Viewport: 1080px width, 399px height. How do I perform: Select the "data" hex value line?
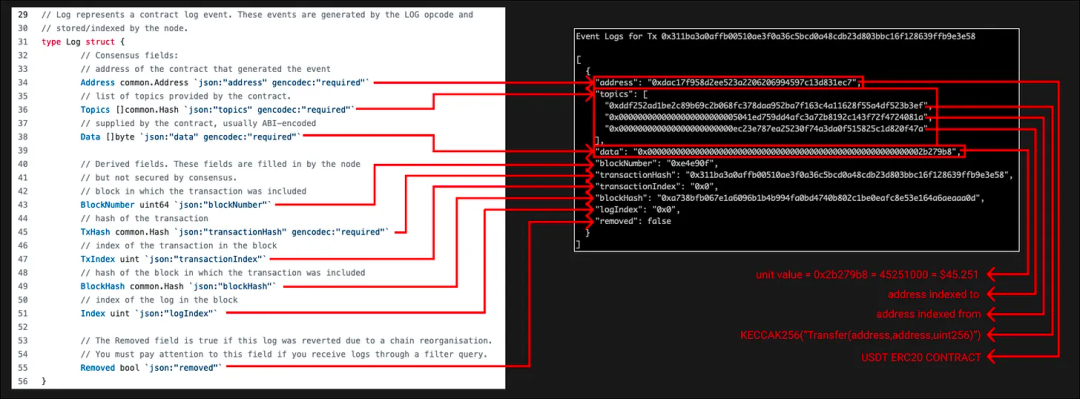(778, 151)
